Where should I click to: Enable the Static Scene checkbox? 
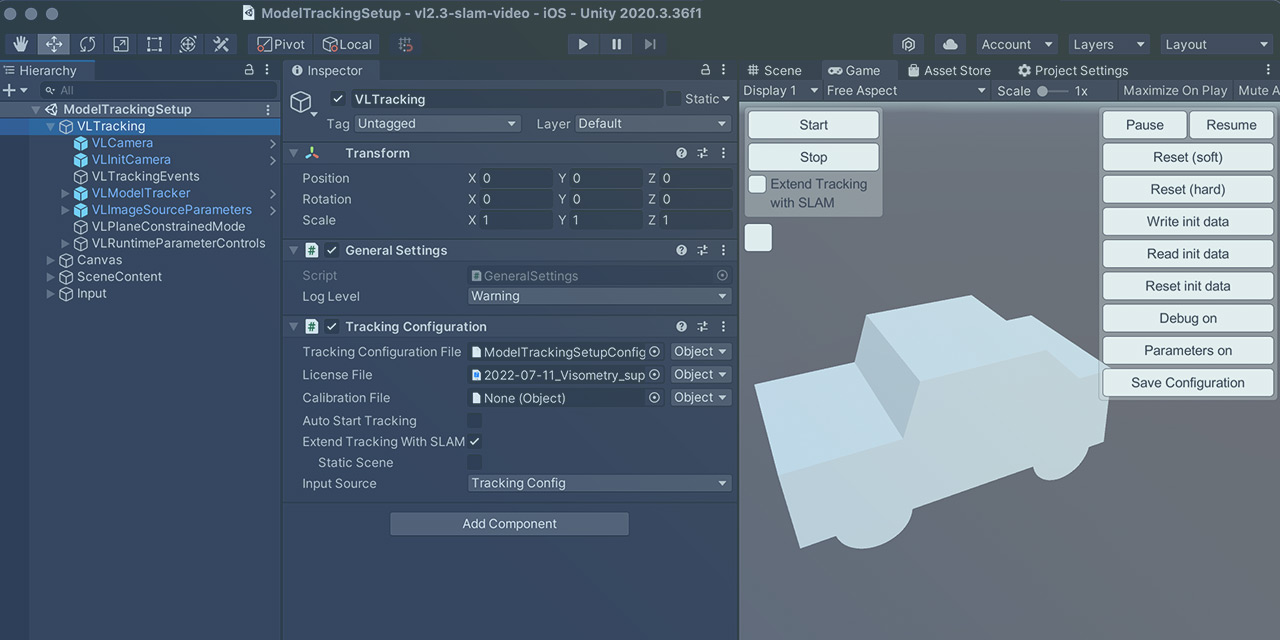(x=476, y=461)
